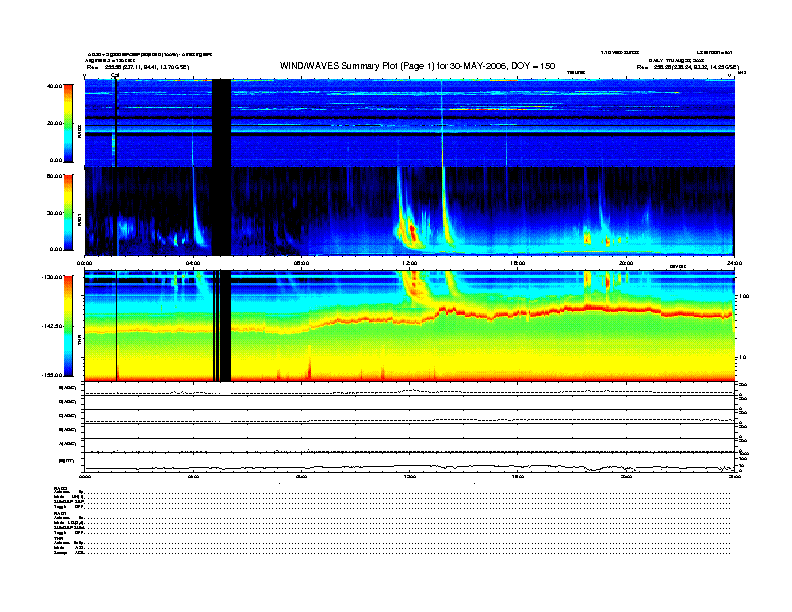Click the black data gap in TNR panel
Image resolution: width=792 pixels, height=612 pixels.
225,326
